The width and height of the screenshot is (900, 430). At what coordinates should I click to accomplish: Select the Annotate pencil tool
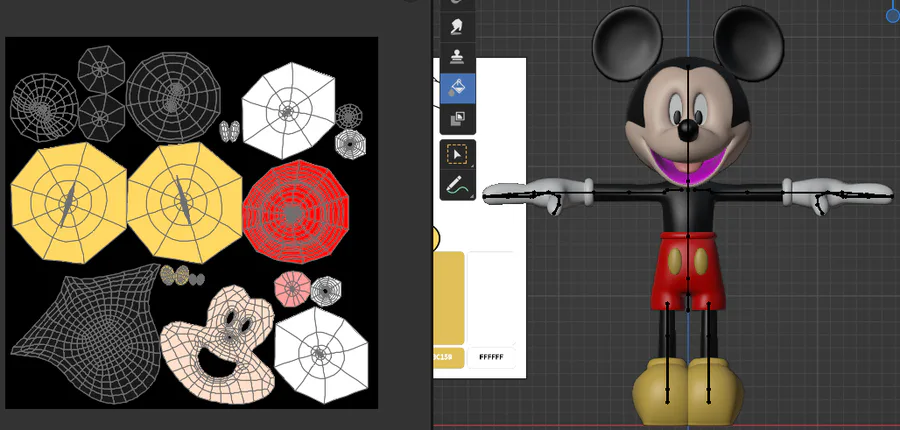click(457, 185)
